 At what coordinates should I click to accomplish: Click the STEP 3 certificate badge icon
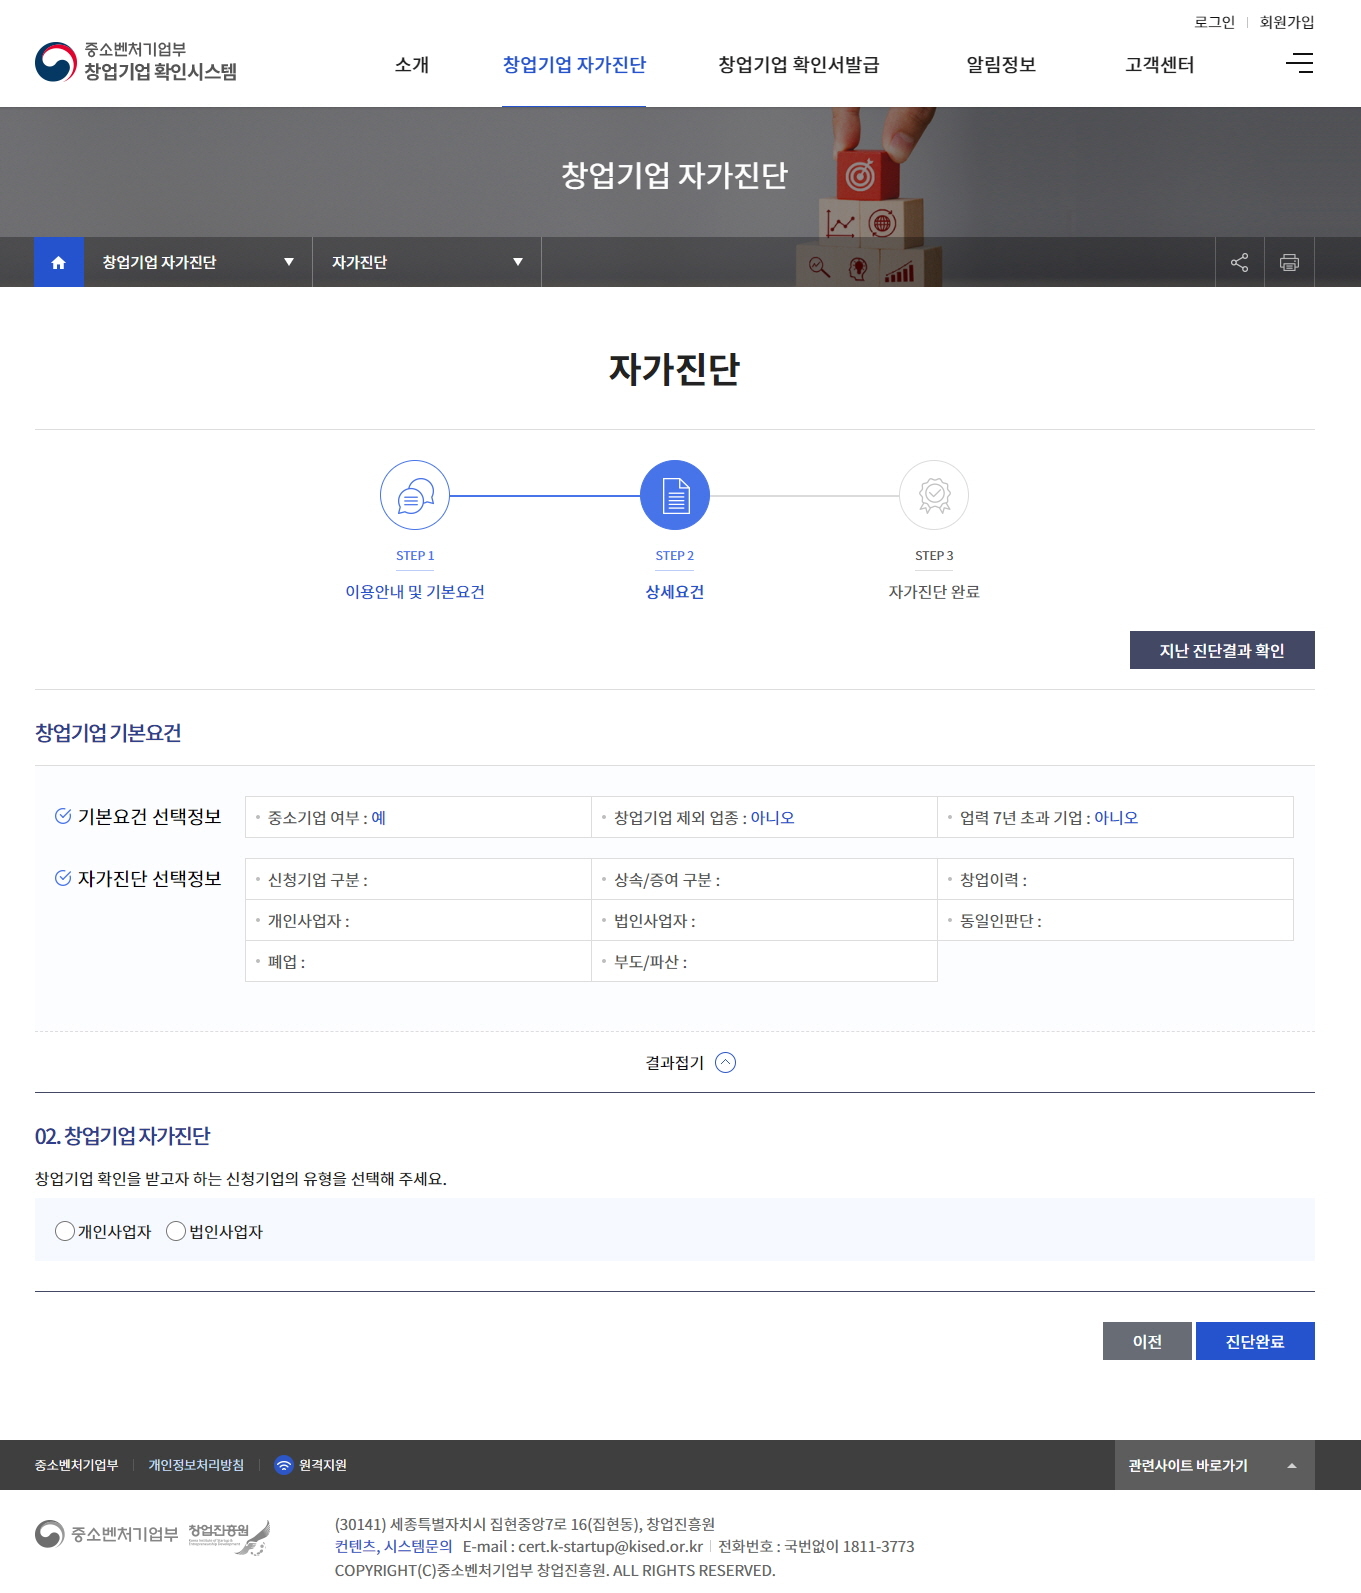pyautogui.click(x=934, y=495)
